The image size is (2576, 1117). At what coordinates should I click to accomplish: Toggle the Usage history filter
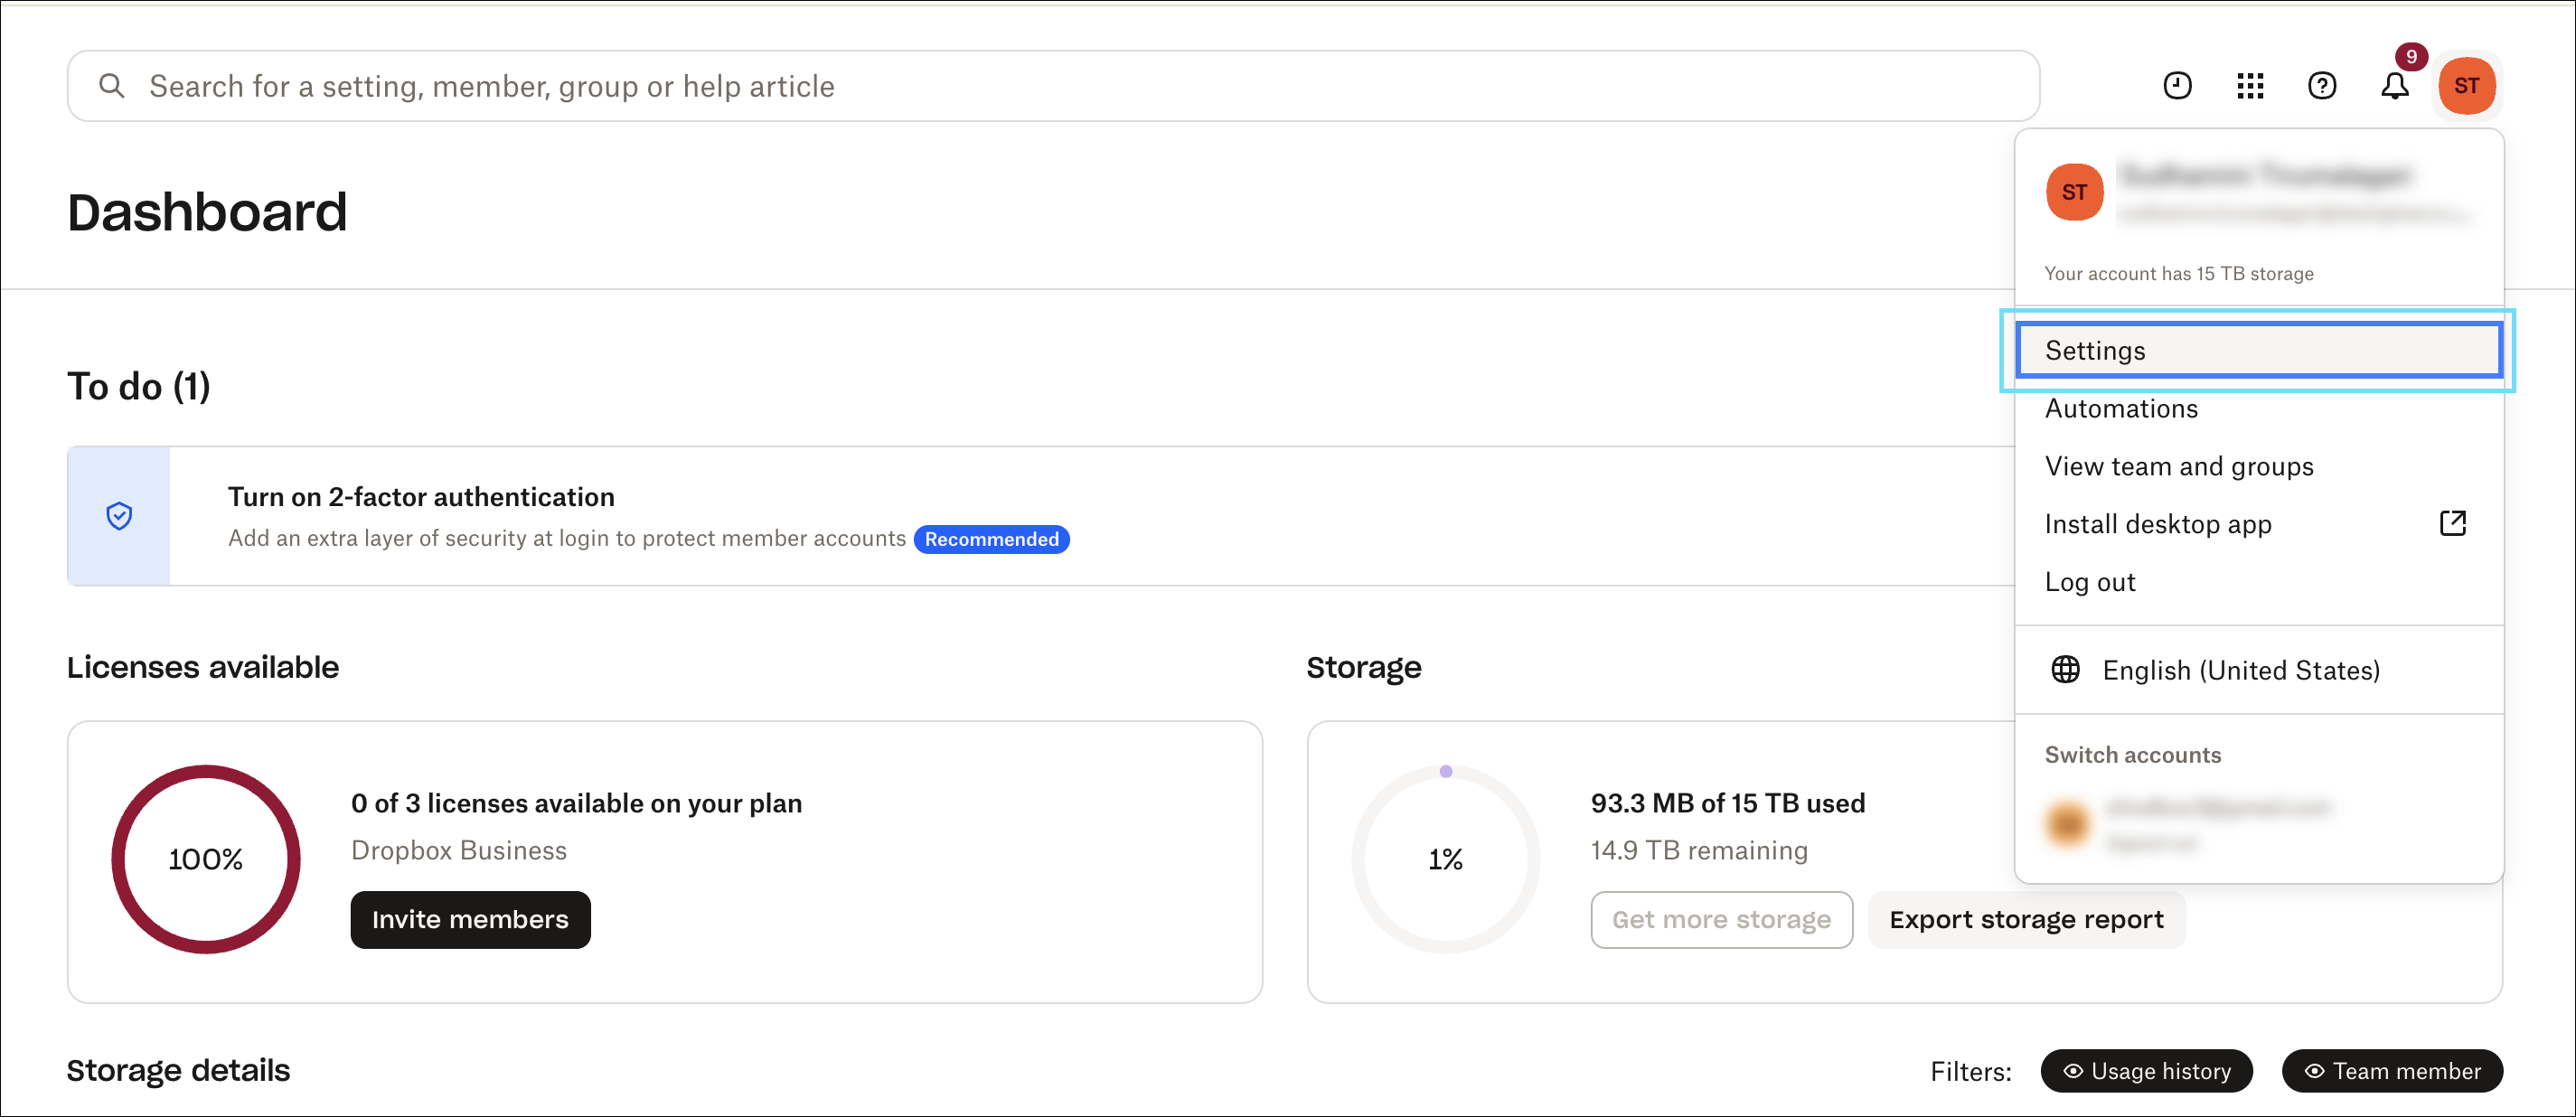click(2146, 1071)
